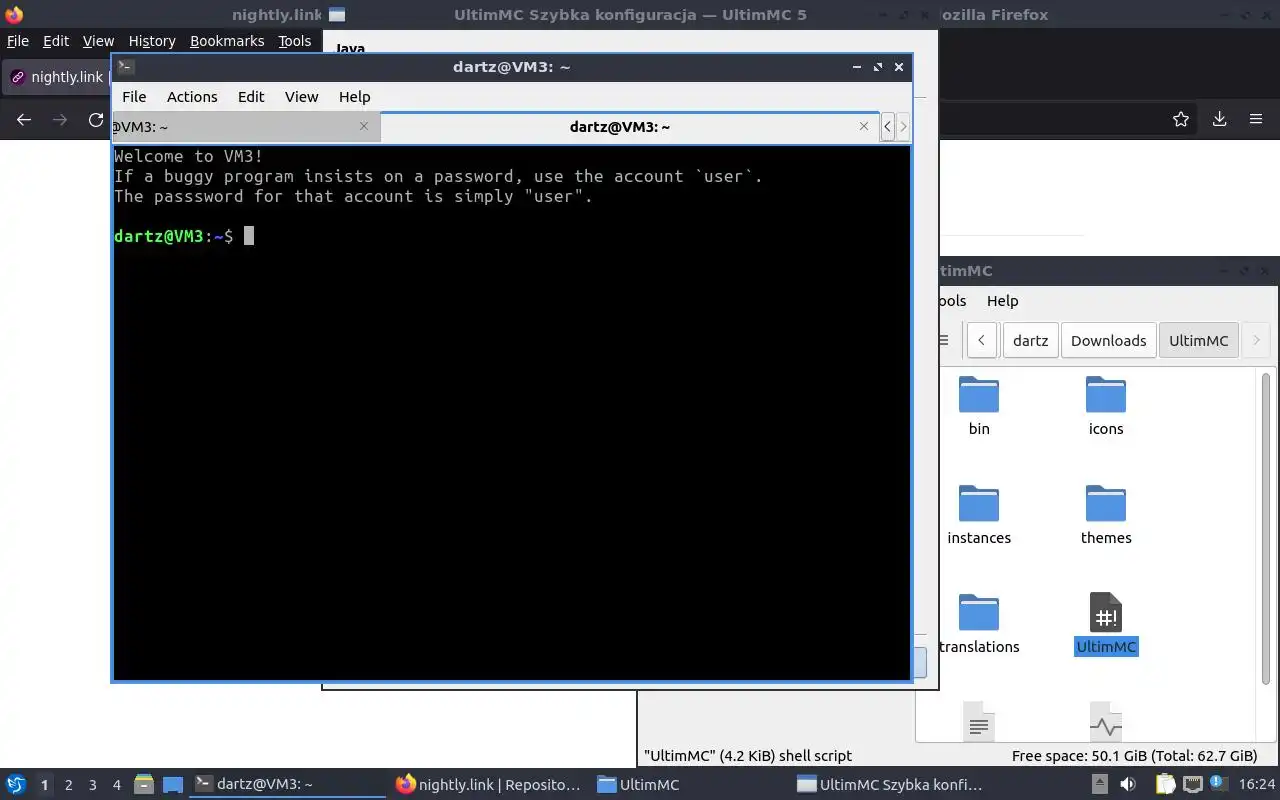The height and width of the screenshot is (800, 1280).
Task: Open the Firefox downloads panel
Action: click(1219, 119)
